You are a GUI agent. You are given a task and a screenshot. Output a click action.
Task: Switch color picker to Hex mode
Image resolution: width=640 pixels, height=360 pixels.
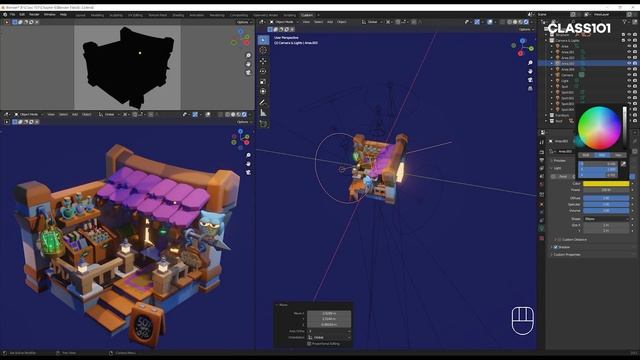pyautogui.click(x=618, y=155)
